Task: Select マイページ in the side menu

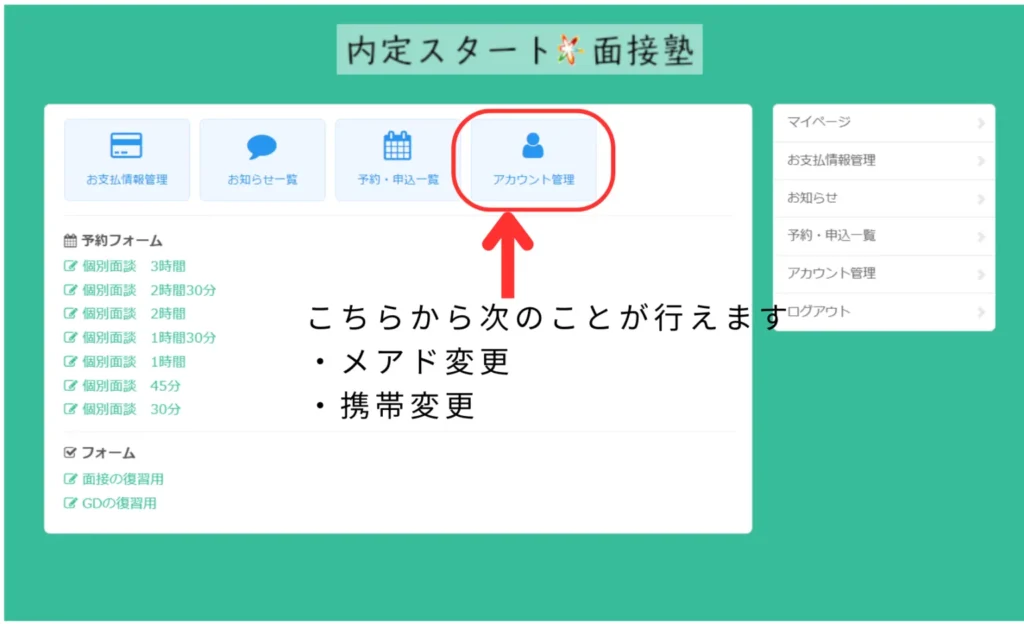Action: pyautogui.click(x=818, y=122)
